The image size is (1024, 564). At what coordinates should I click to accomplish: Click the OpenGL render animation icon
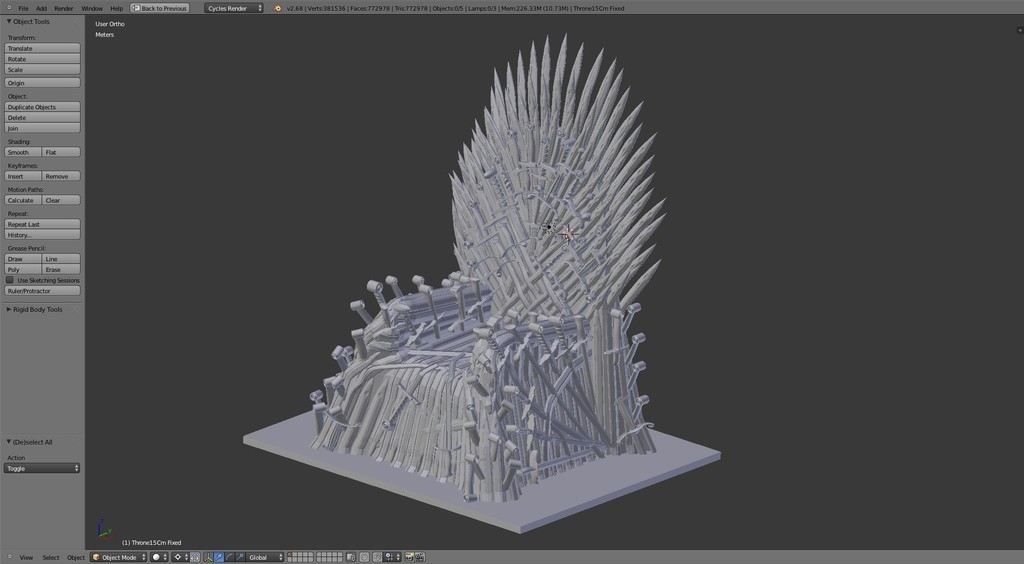(x=420, y=557)
